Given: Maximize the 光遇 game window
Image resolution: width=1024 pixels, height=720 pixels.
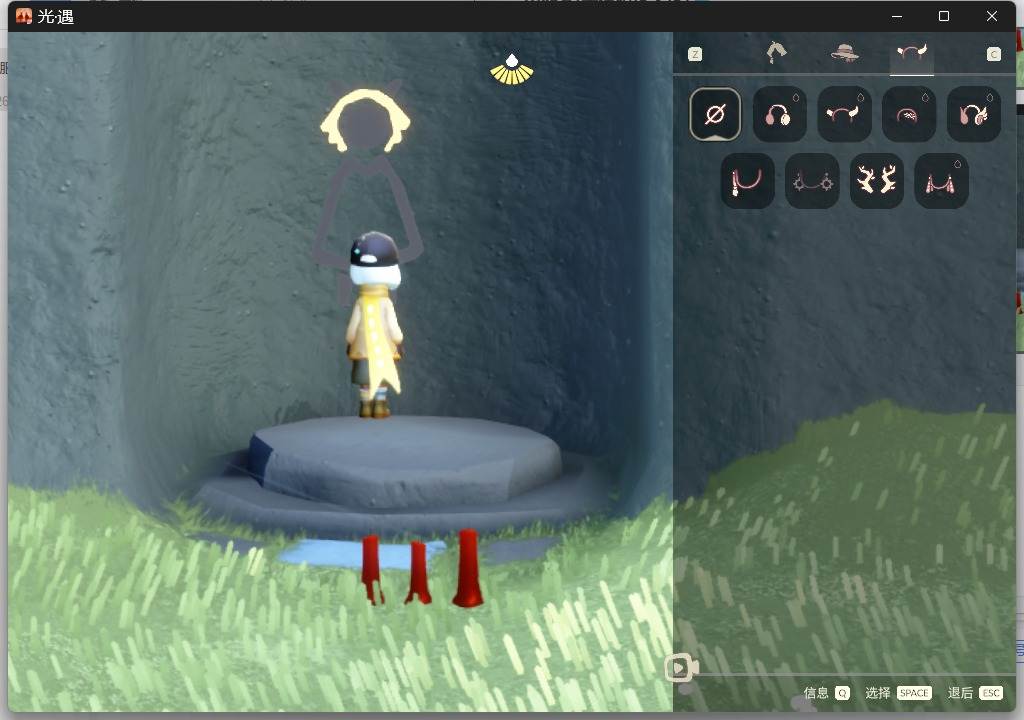Looking at the screenshot, I should click(944, 16).
